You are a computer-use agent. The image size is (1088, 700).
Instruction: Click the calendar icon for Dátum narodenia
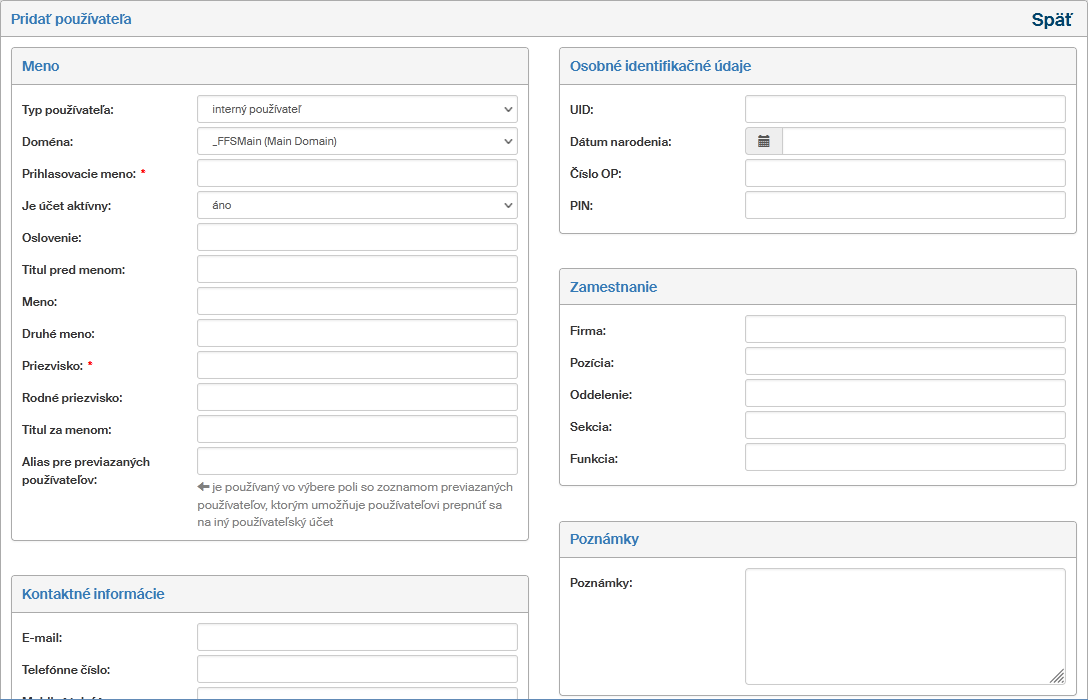(764, 141)
